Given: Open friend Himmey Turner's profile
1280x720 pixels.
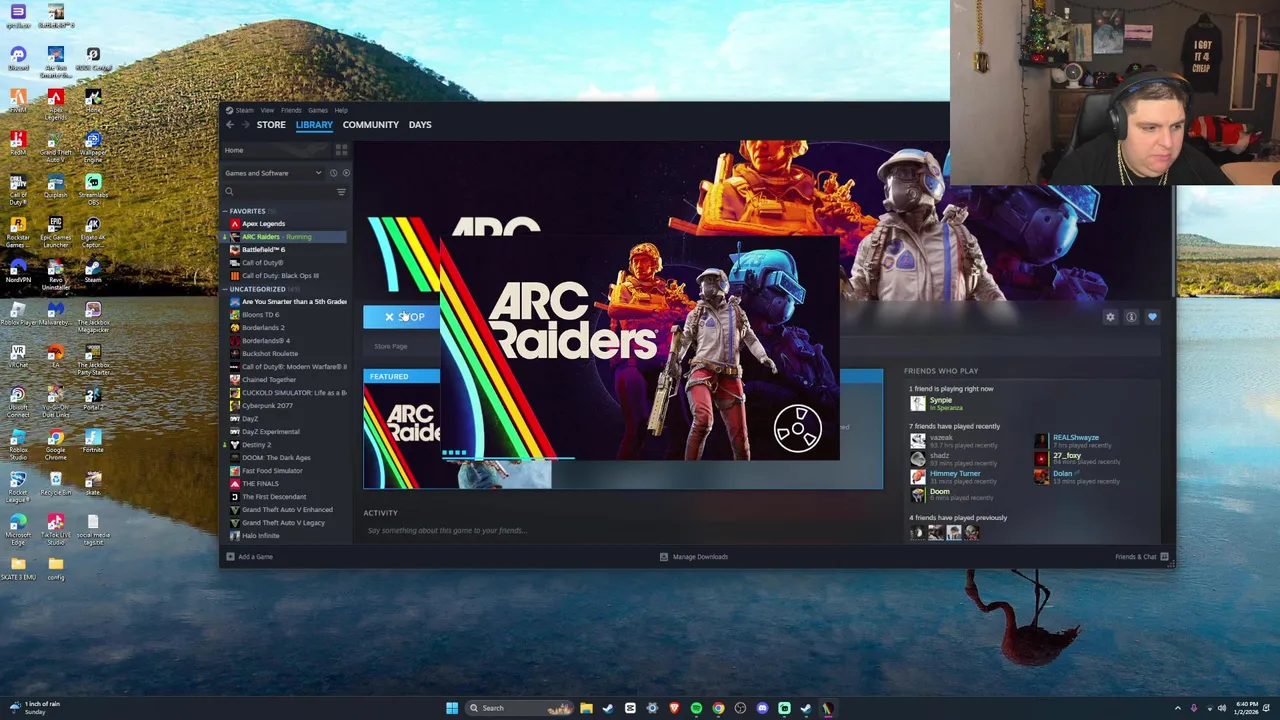Looking at the screenshot, I should tap(955, 473).
